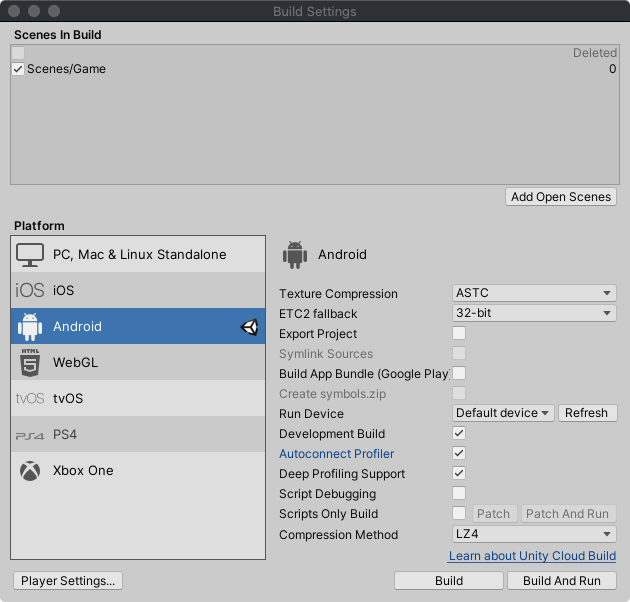Viewport: 630px width, 602px height.
Task: Click the Add Open Scenes button
Action: click(x=561, y=197)
